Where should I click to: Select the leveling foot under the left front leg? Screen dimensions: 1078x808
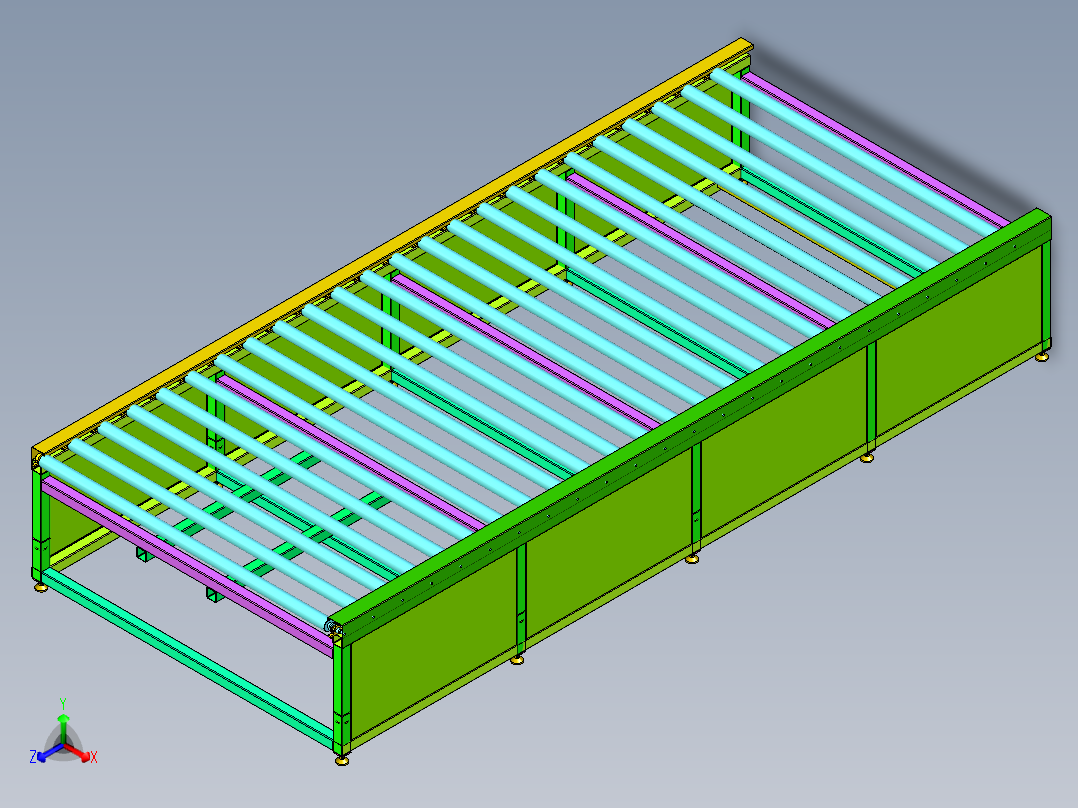(41, 587)
